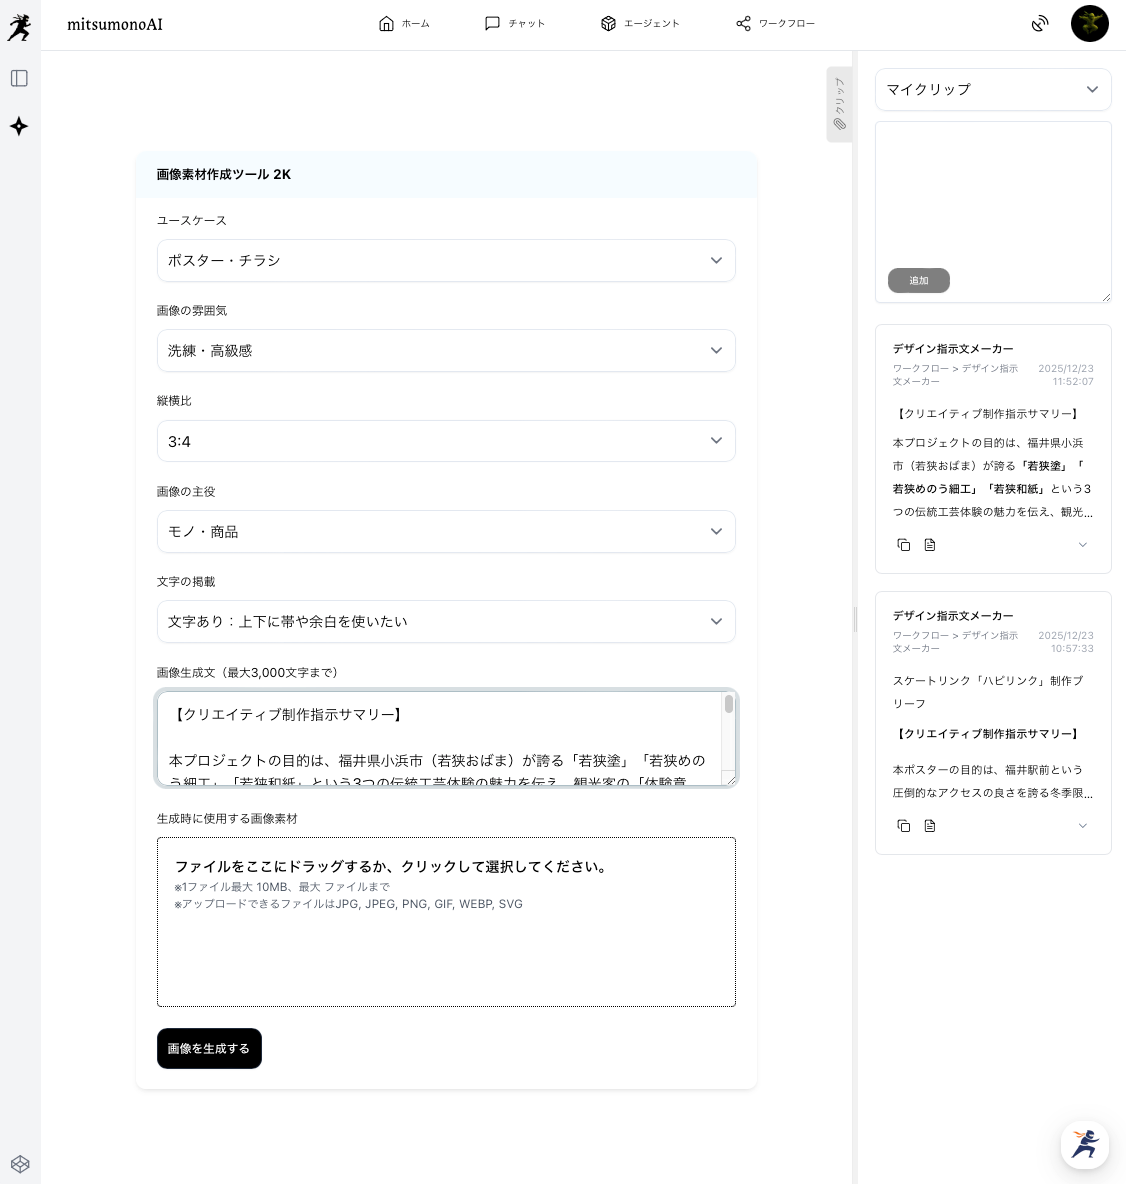Open the broadcast notification icon in header
Viewport: 1126px width, 1184px height.
coord(1040,24)
